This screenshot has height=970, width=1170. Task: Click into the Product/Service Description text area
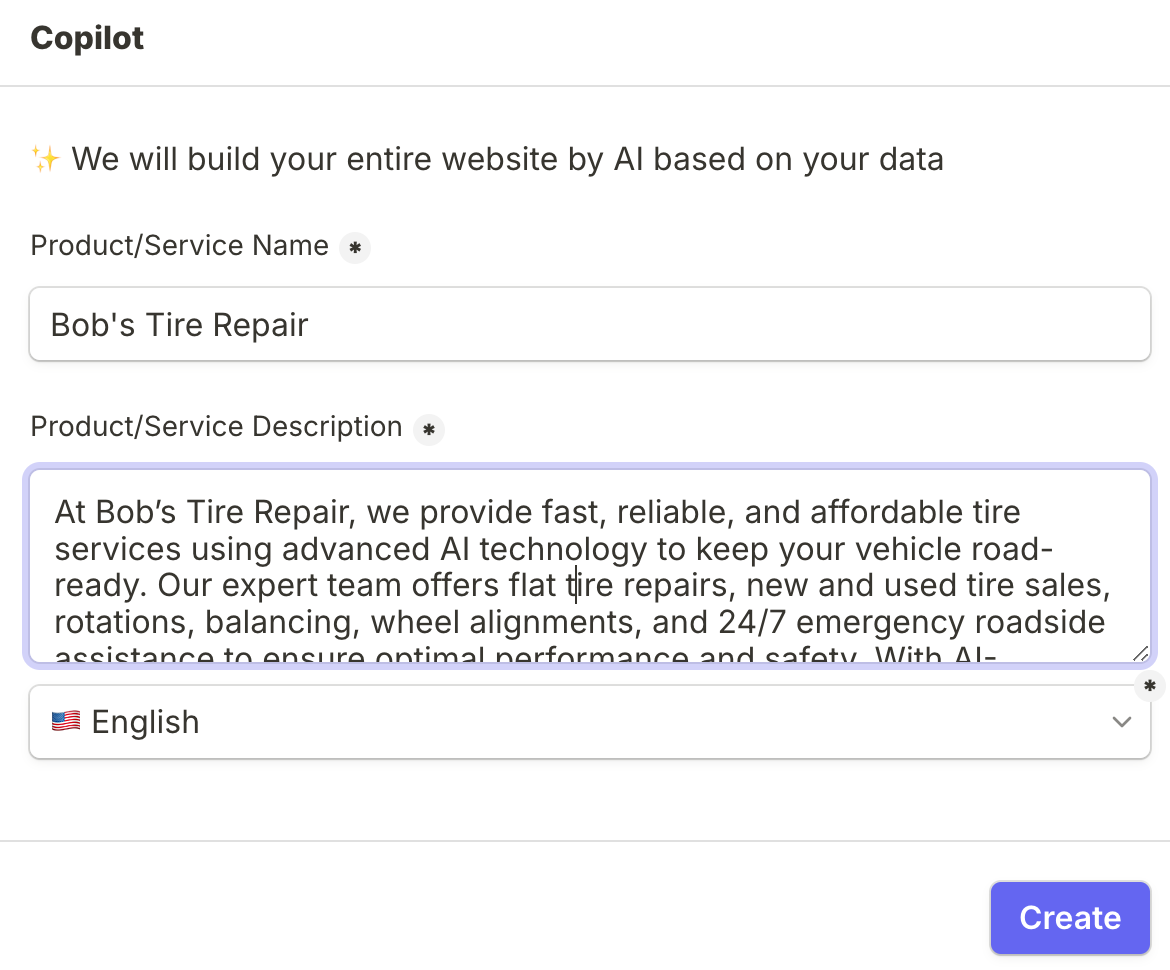point(589,566)
